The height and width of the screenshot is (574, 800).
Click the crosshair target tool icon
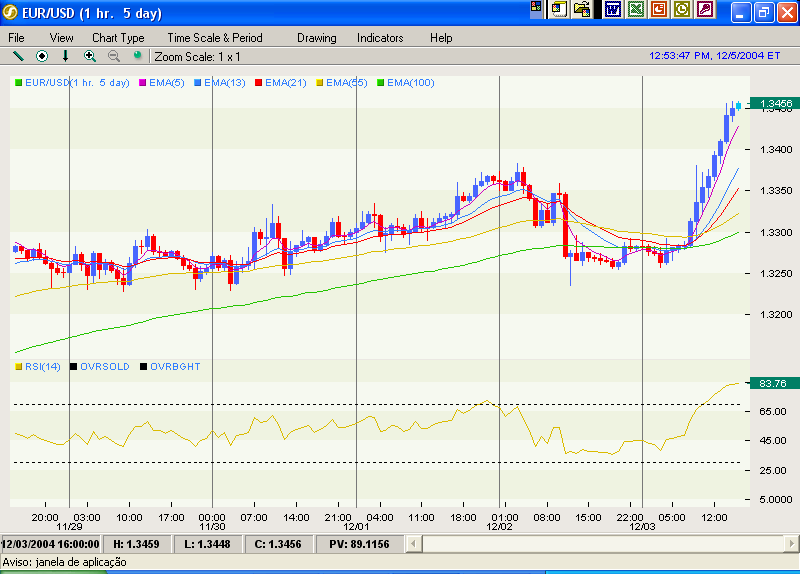point(42,56)
